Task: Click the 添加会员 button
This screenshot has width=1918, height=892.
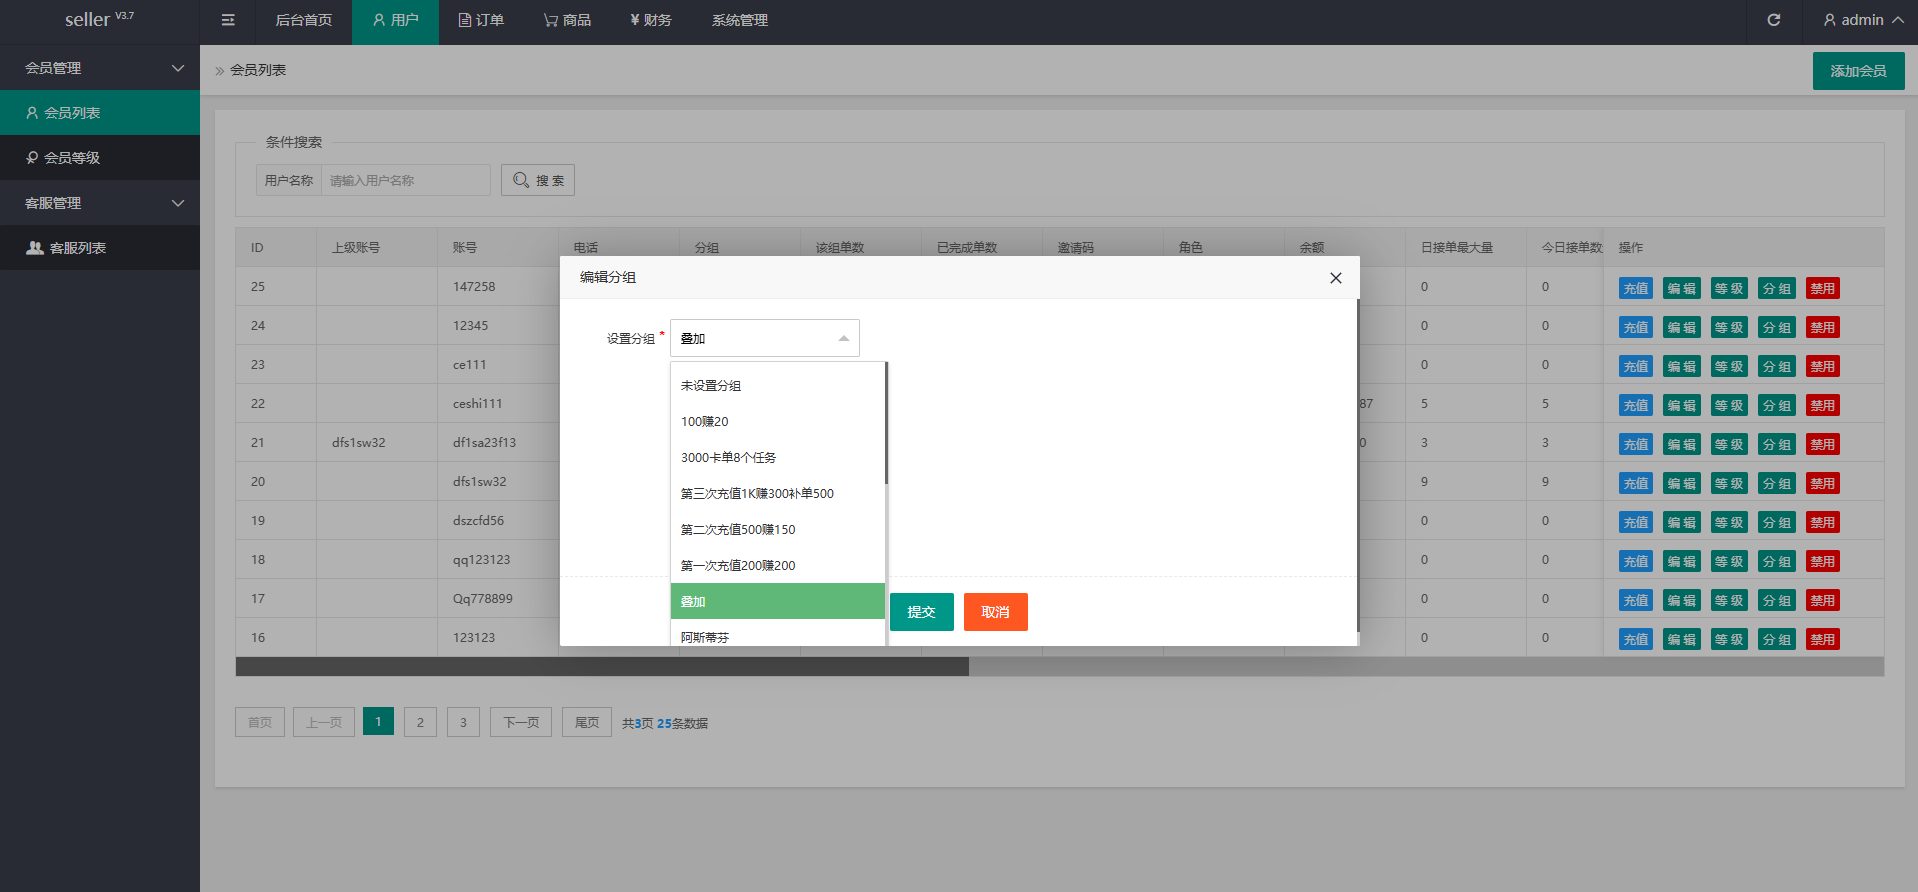Action: coord(1858,71)
